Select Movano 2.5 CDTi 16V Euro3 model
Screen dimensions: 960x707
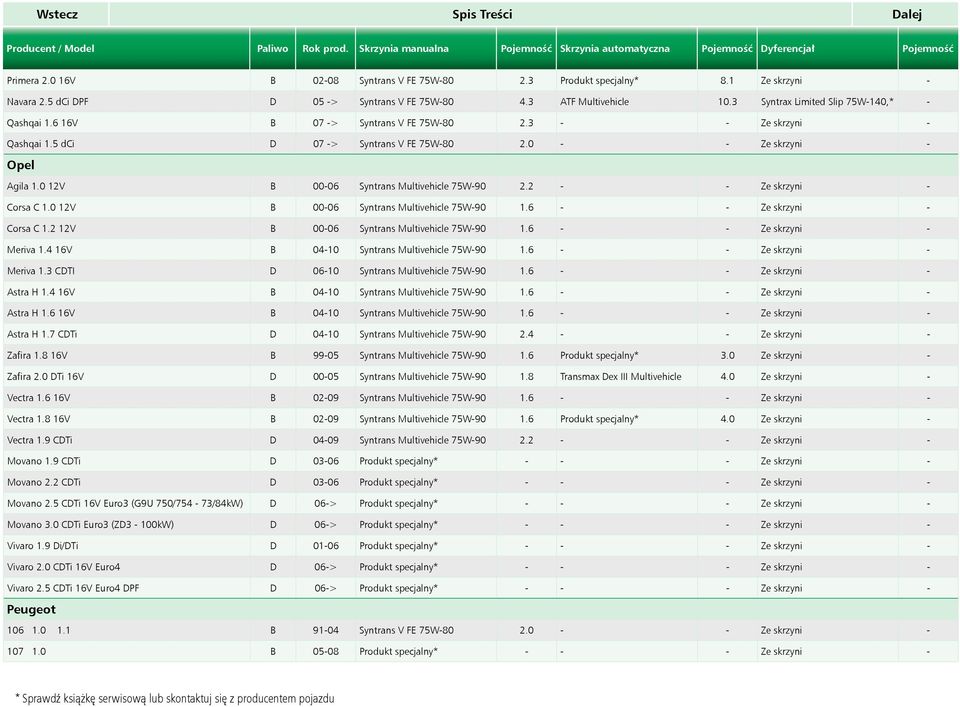pos(125,503)
